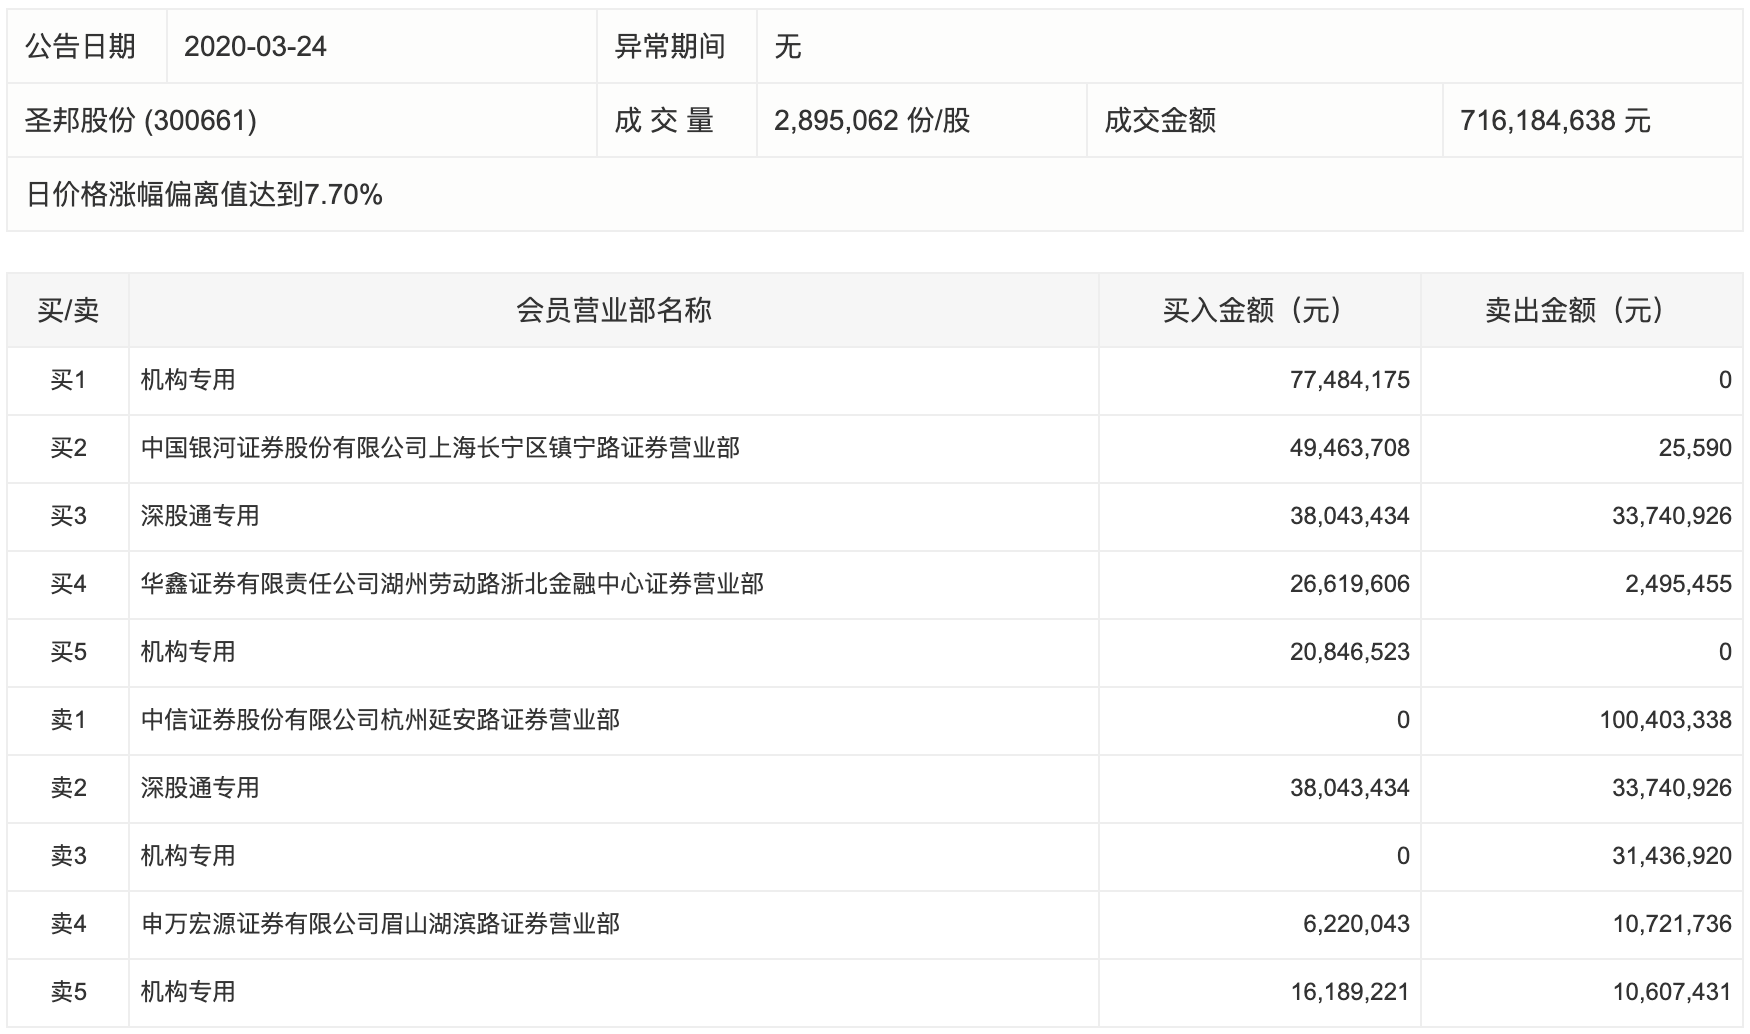Image resolution: width=1750 pixels, height=1034 pixels.
Task: Click the 日价格涨幅偏离值达到7.70% note
Action: [204, 195]
